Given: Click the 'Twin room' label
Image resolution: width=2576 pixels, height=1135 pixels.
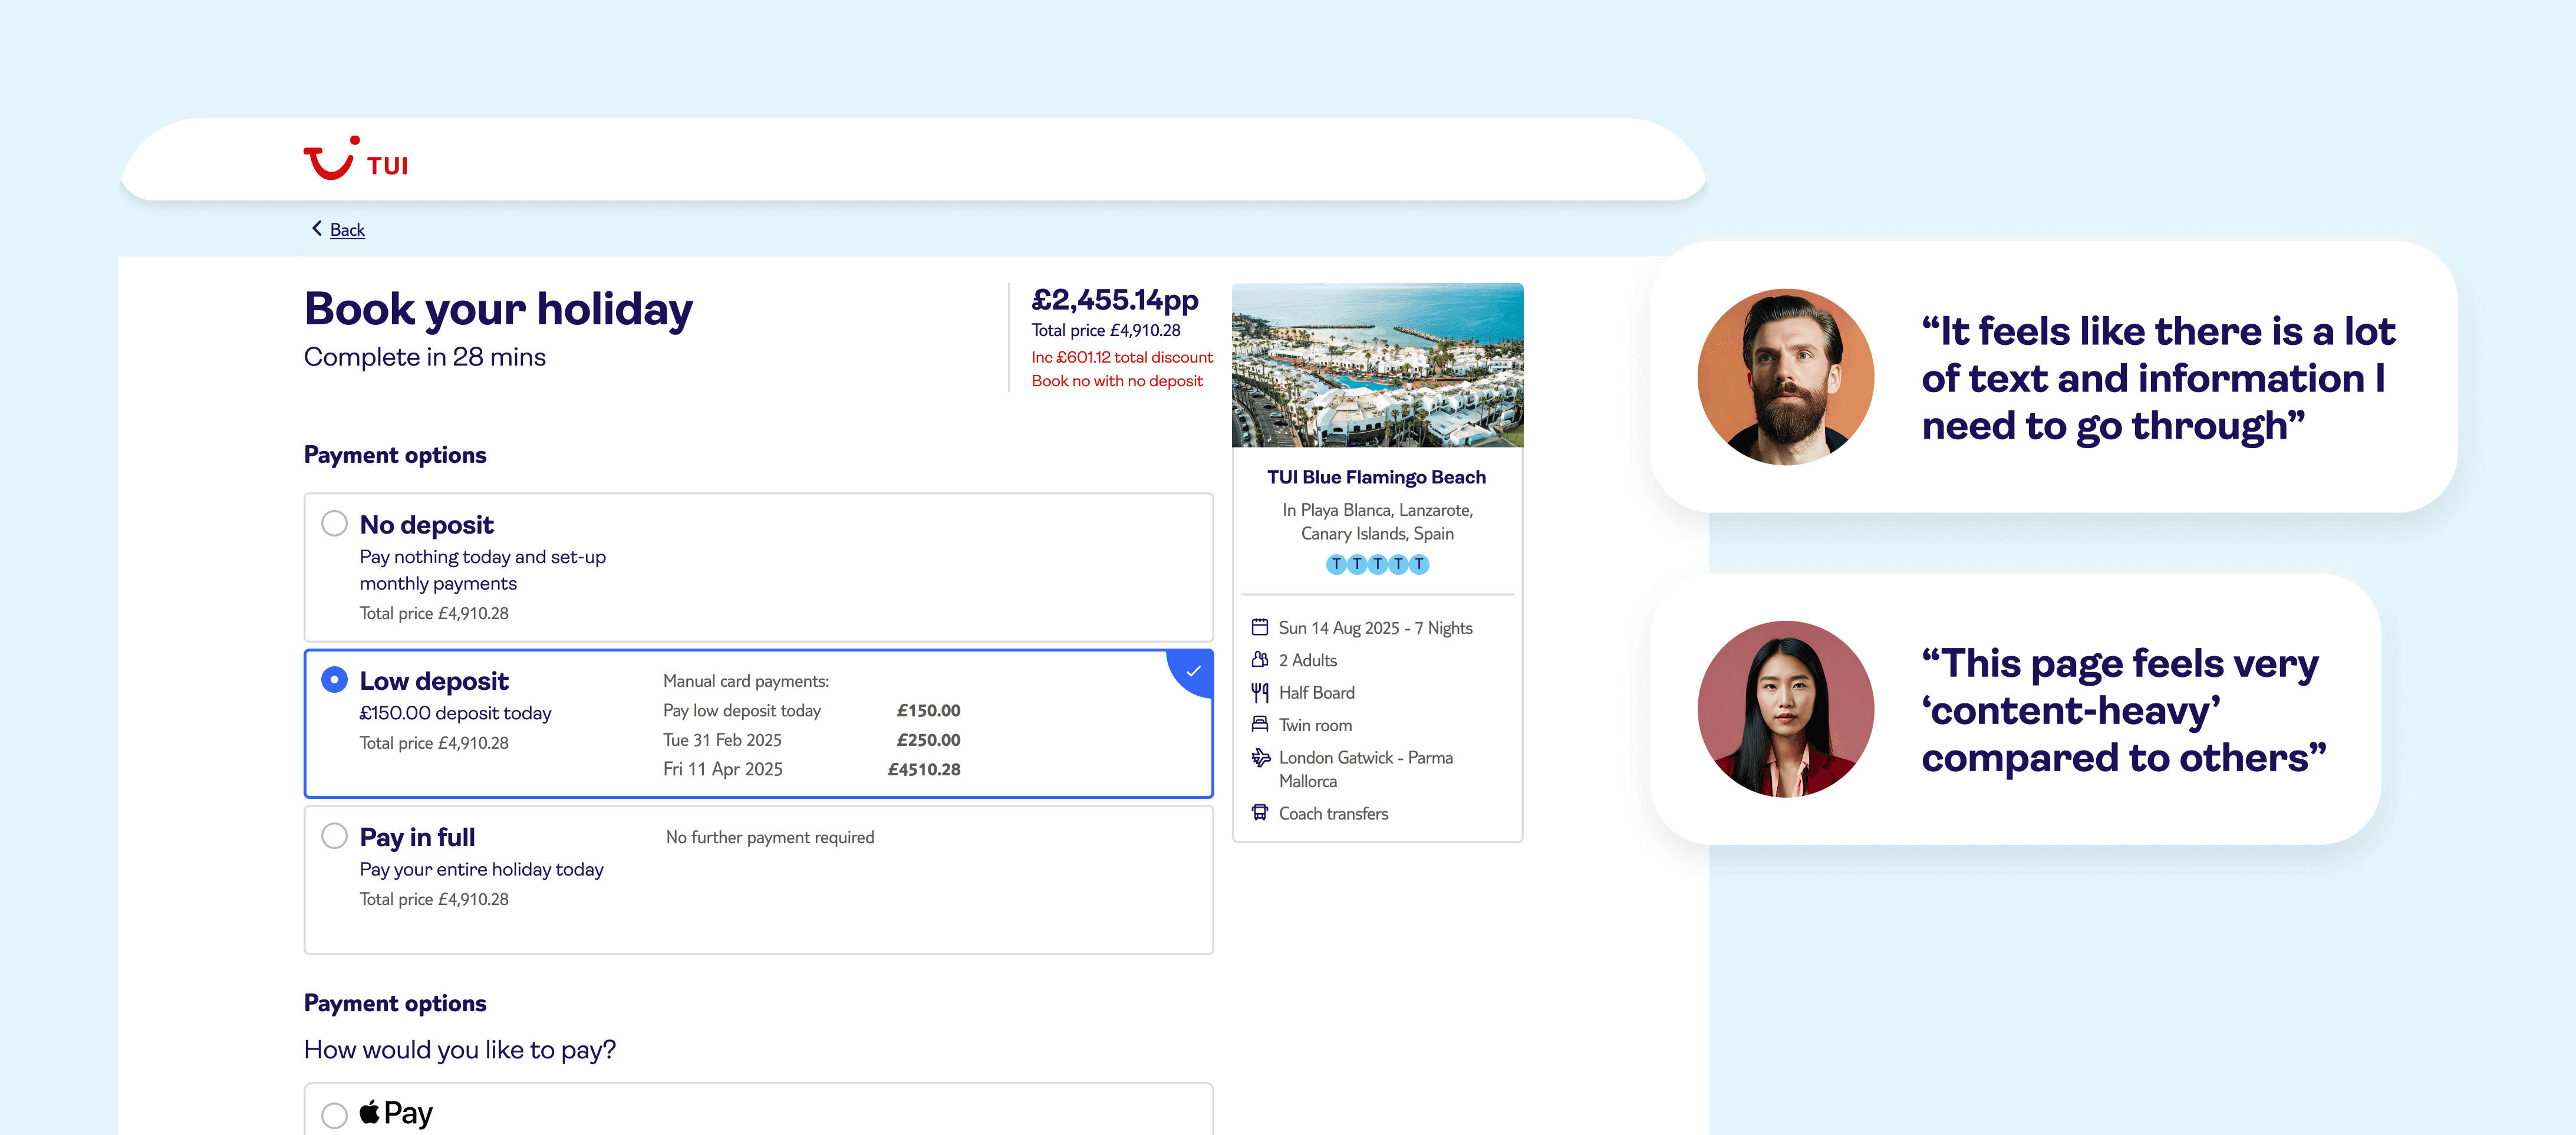Looking at the screenshot, I should pyautogui.click(x=1315, y=725).
